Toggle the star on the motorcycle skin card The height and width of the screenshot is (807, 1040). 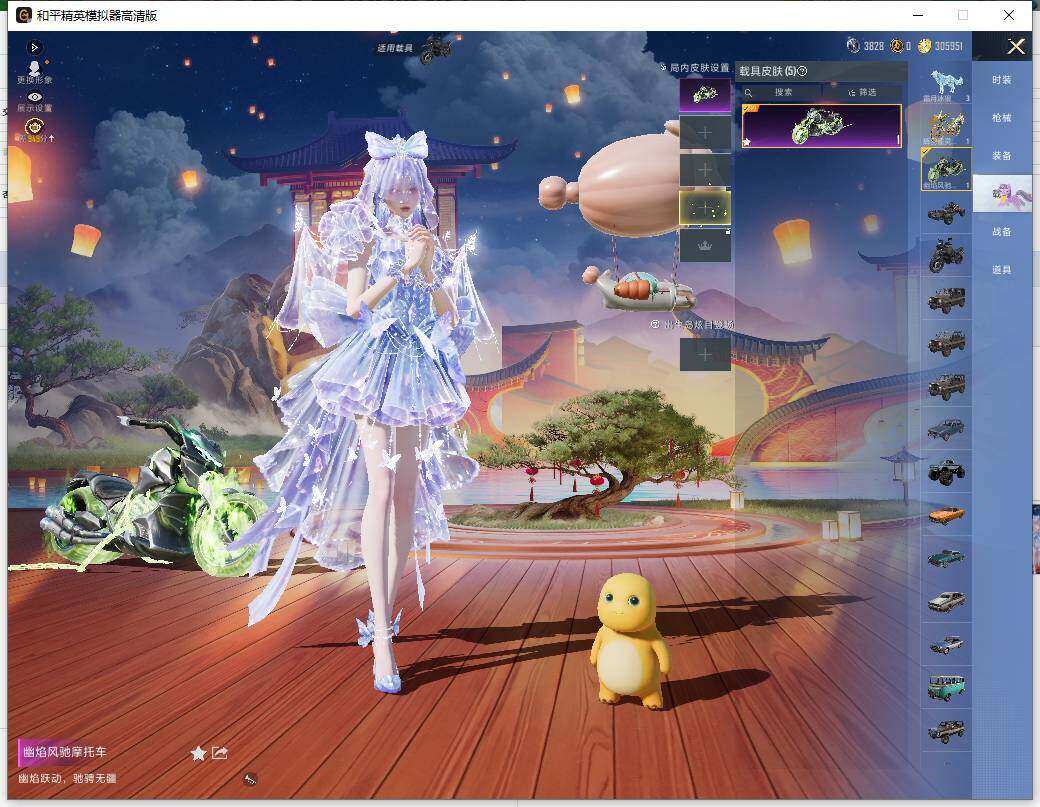[748, 141]
